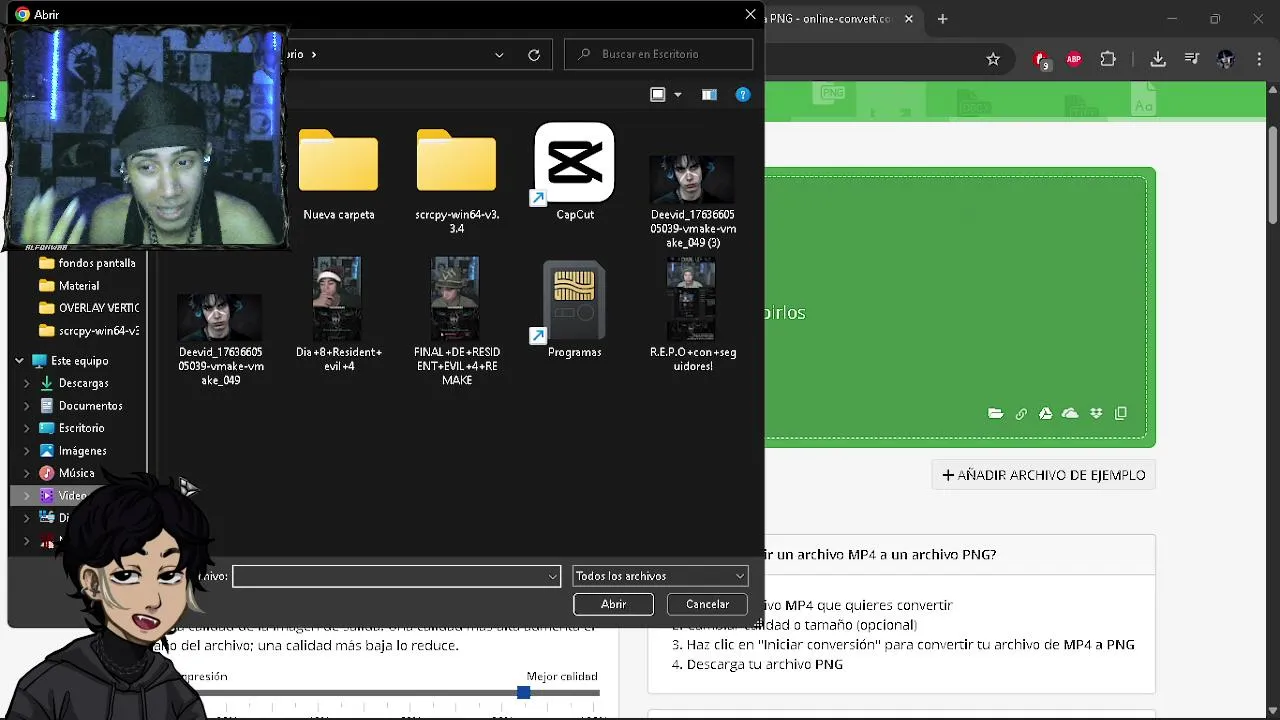Open Chrome downloads icon
Viewport: 1280px width, 720px height.
click(x=1158, y=59)
